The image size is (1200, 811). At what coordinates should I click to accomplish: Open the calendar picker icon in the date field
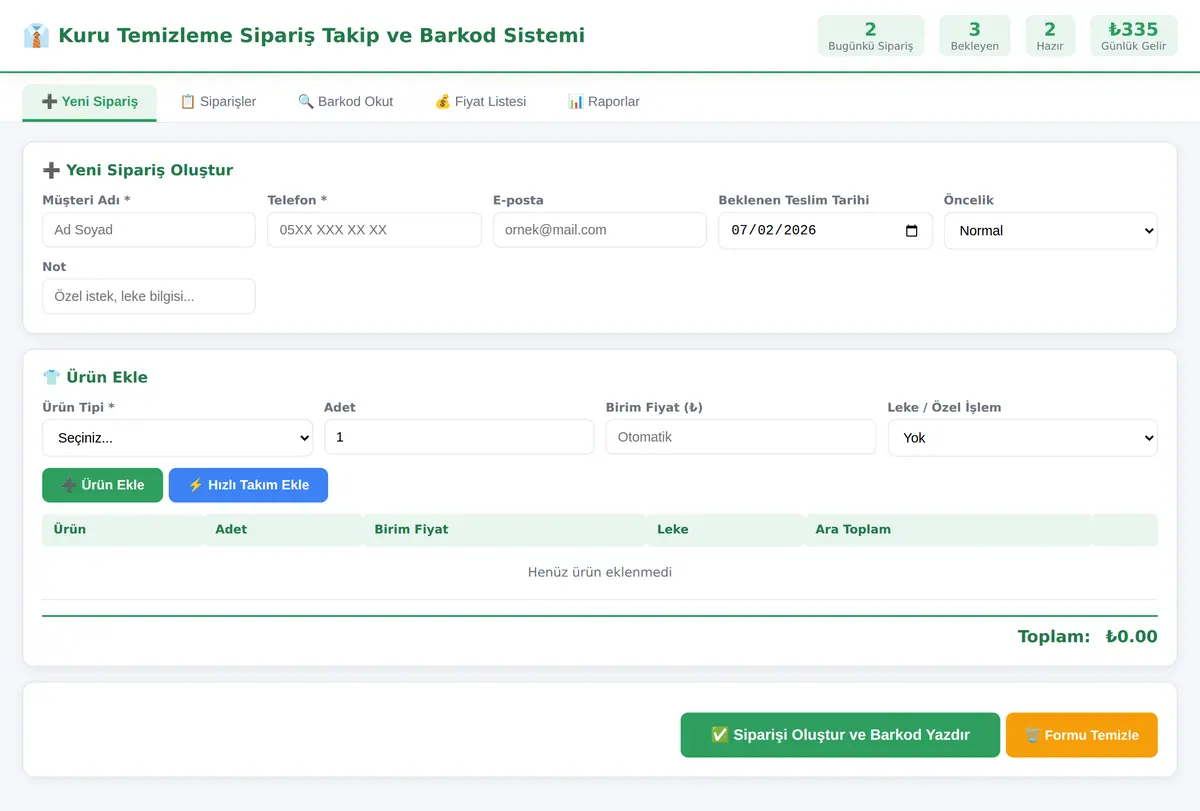(x=911, y=230)
